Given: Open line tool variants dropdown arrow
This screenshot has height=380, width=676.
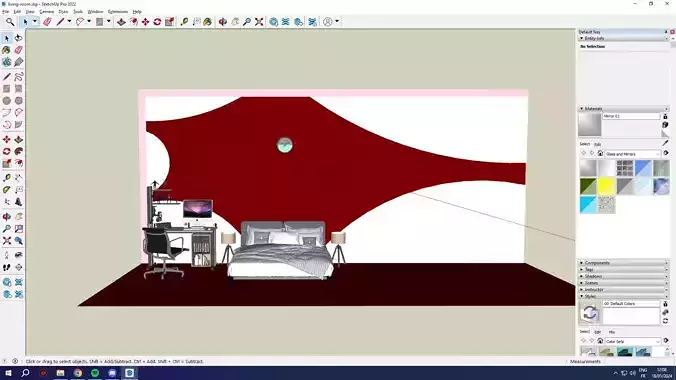Looking at the screenshot, I should point(69,22).
